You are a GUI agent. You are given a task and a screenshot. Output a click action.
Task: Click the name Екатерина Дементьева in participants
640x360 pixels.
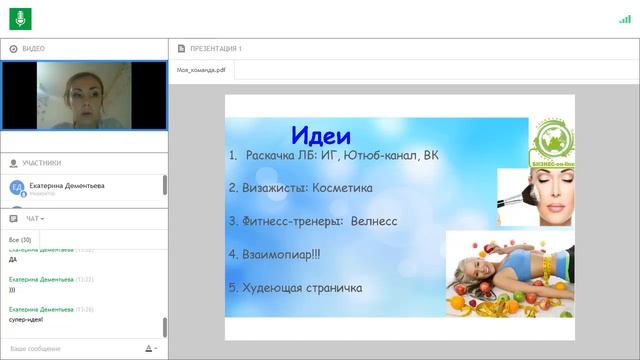click(67, 186)
